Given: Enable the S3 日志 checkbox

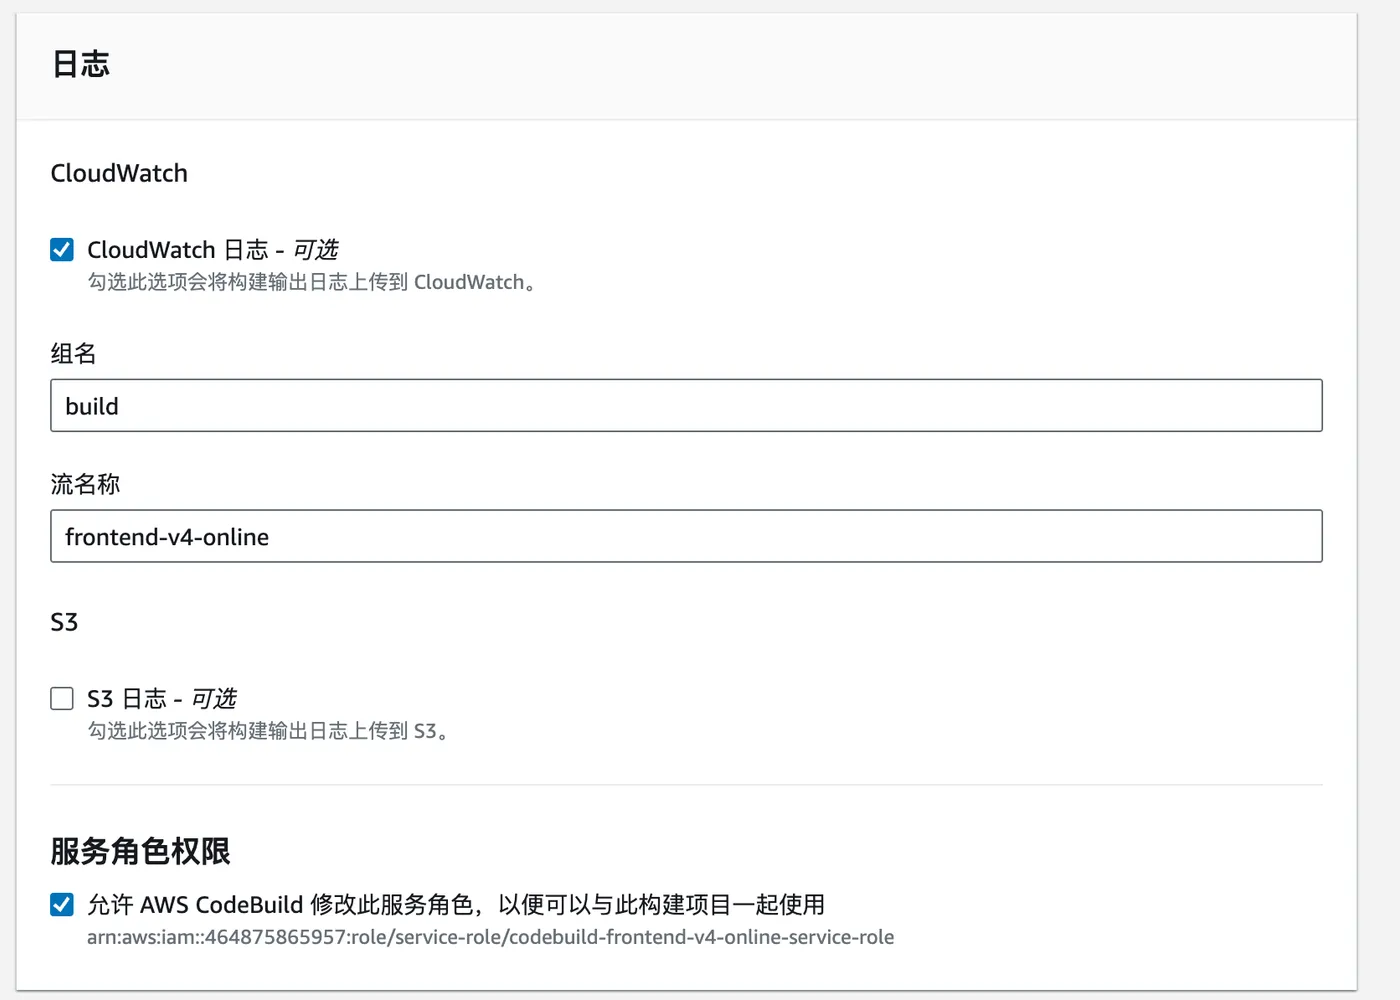Looking at the screenshot, I should click(x=62, y=699).
